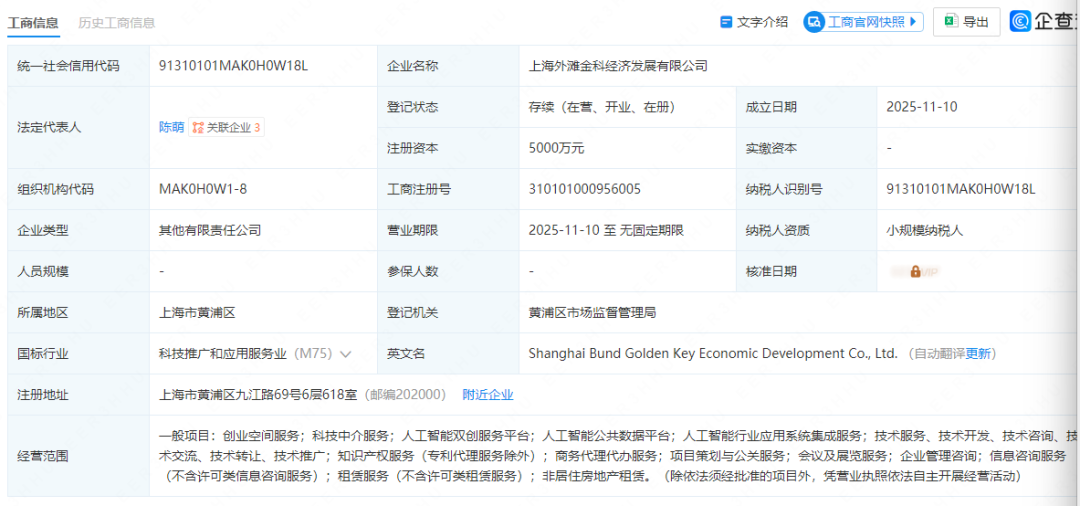Open legal representative 陈萌's profile link
This screenshot has width=1080, height=506.
pos(171,128)
